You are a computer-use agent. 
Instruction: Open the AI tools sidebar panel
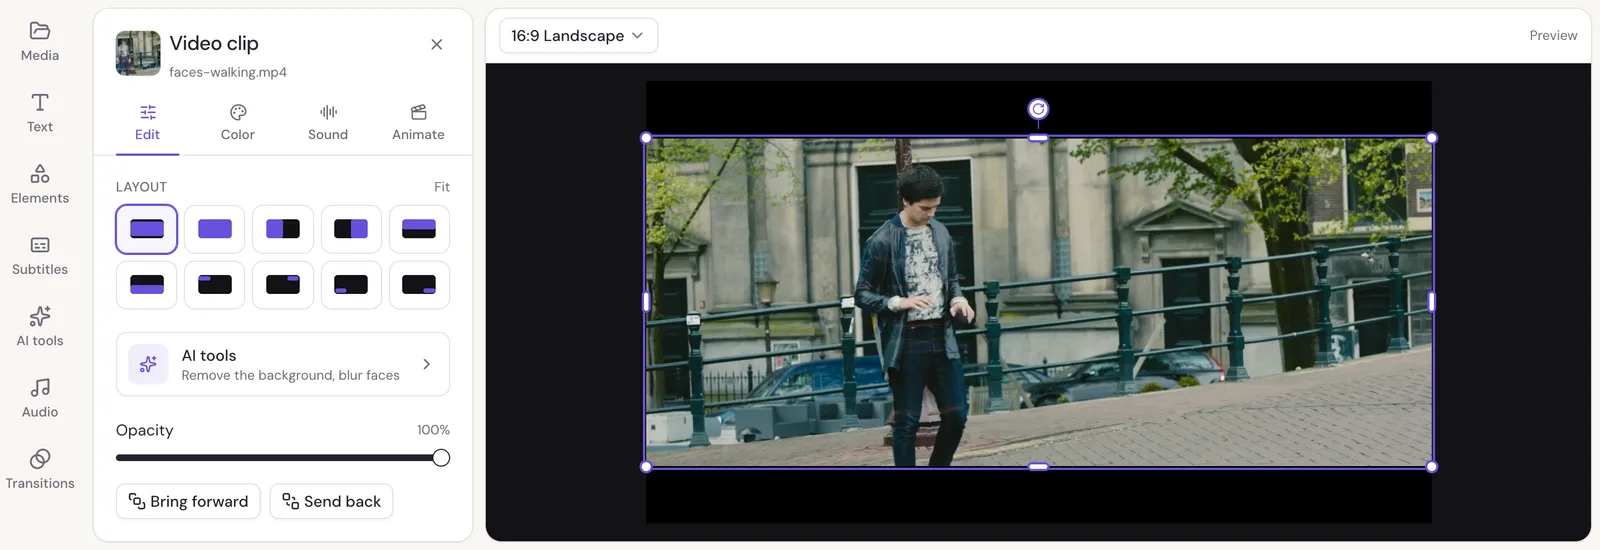40,327
